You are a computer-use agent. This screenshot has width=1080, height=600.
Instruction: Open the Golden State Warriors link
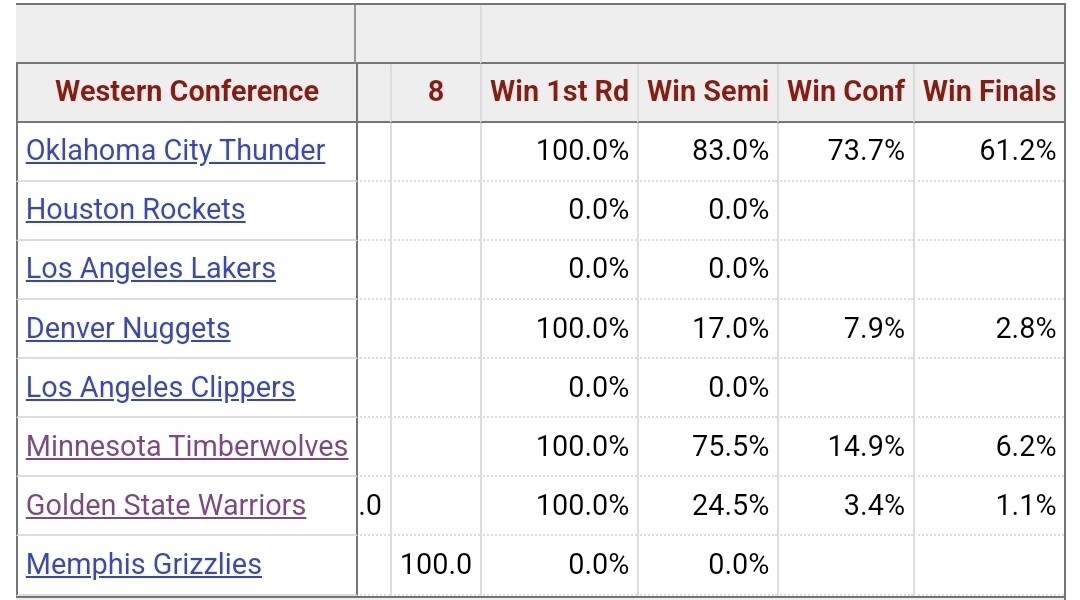[166, 505]
